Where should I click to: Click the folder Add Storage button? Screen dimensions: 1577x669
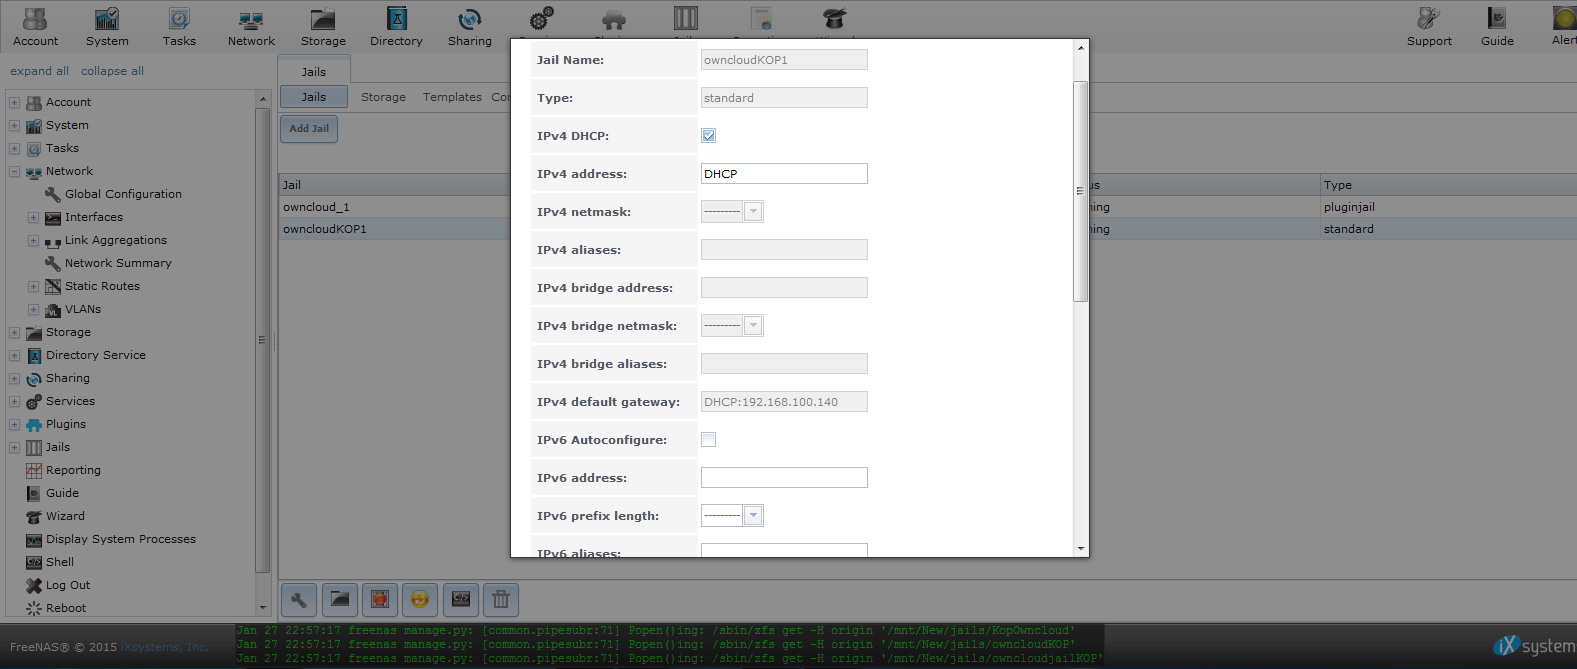pyautogui.click(x=340, y=599)
